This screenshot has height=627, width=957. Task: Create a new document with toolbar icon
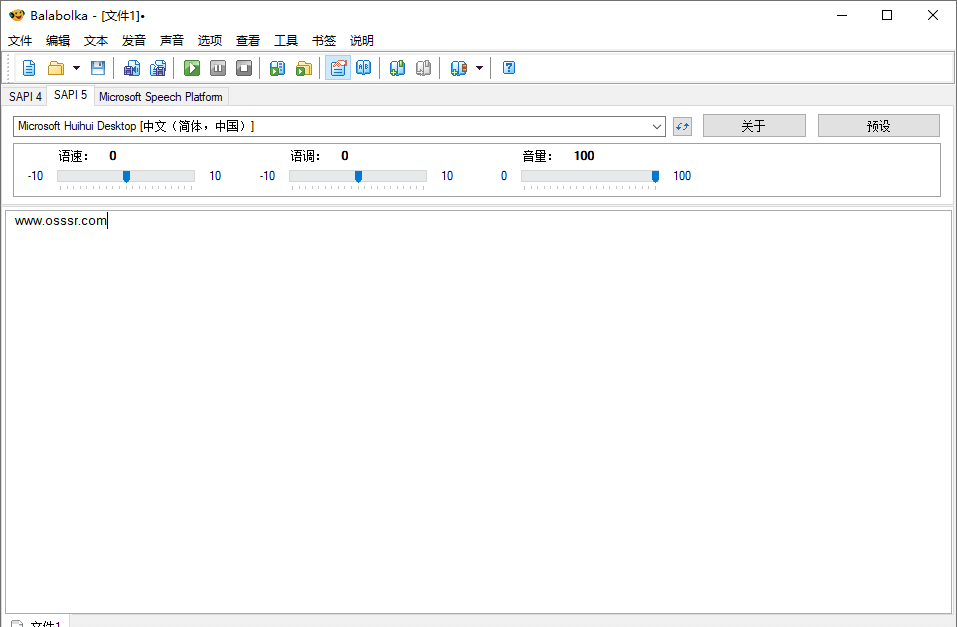pyautogui.click(x=29, y=68)
